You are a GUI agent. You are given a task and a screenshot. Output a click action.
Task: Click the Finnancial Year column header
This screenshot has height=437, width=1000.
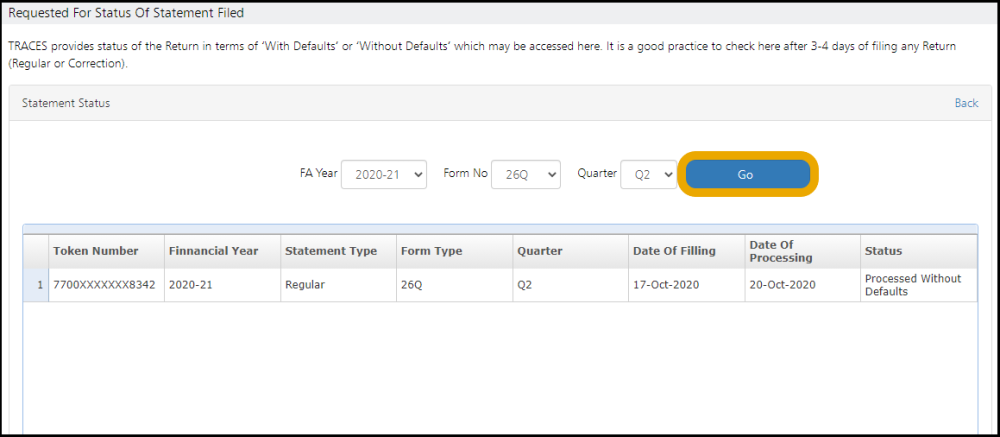pos(223,251)
